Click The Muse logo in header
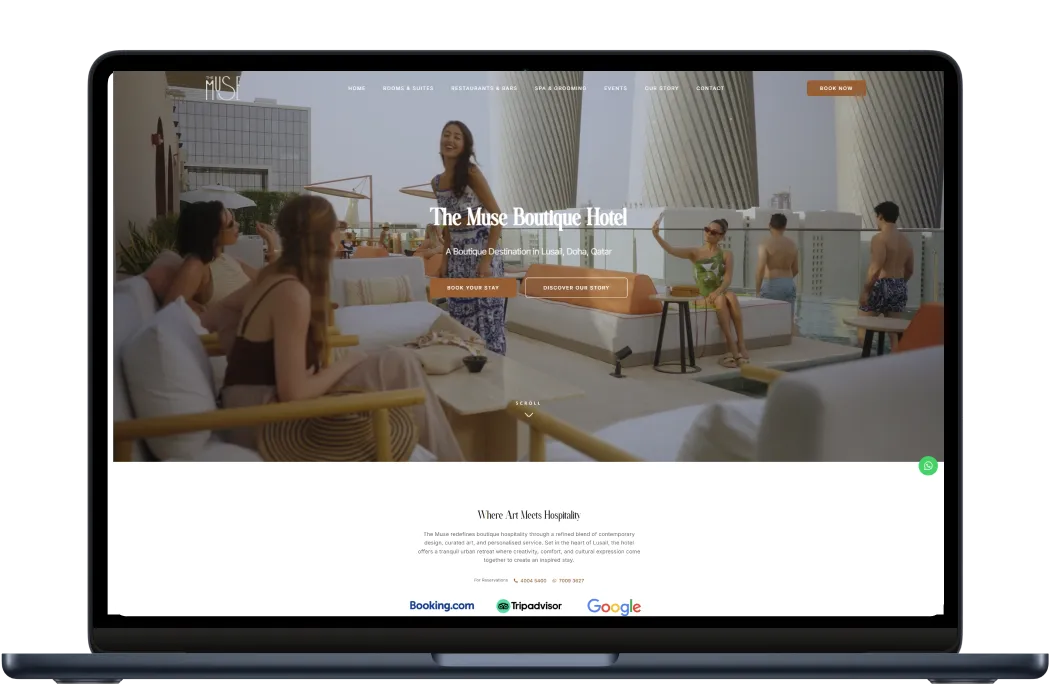This screenshot has height=686, width=1052. click(x=223, y=88)
